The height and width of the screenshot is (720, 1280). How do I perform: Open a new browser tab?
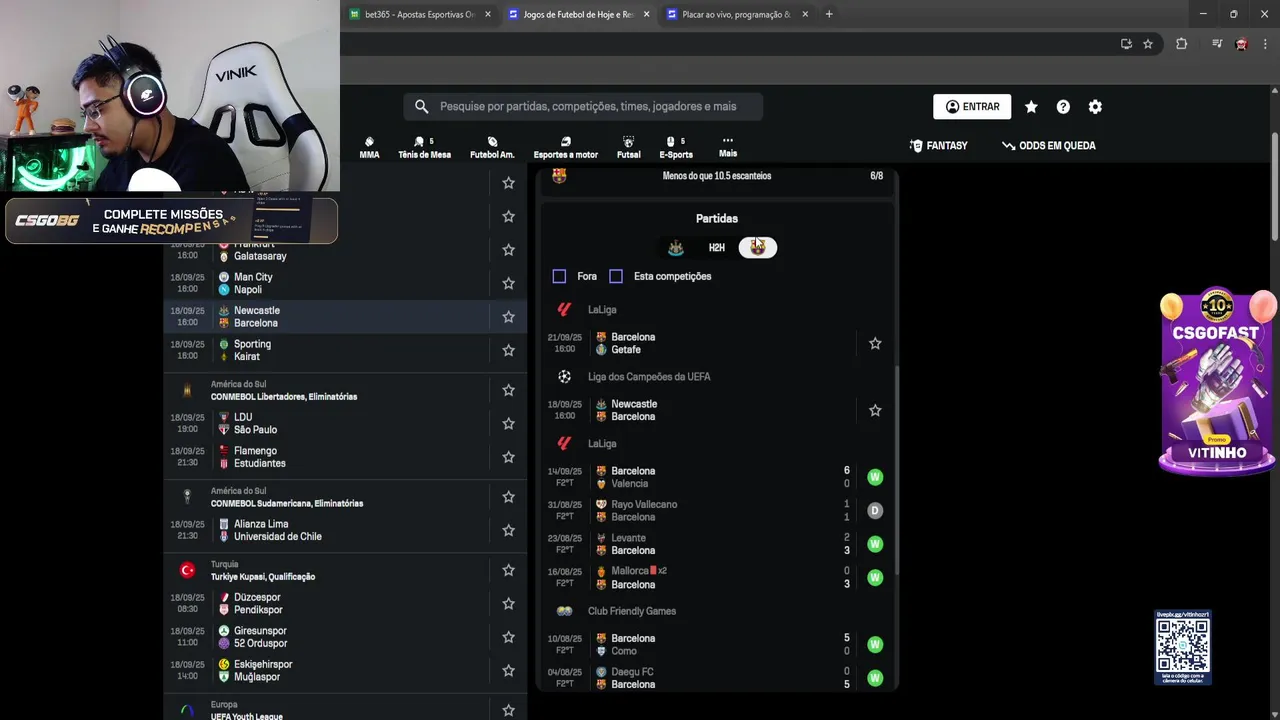pyautogui.click(x=829, y=14)
